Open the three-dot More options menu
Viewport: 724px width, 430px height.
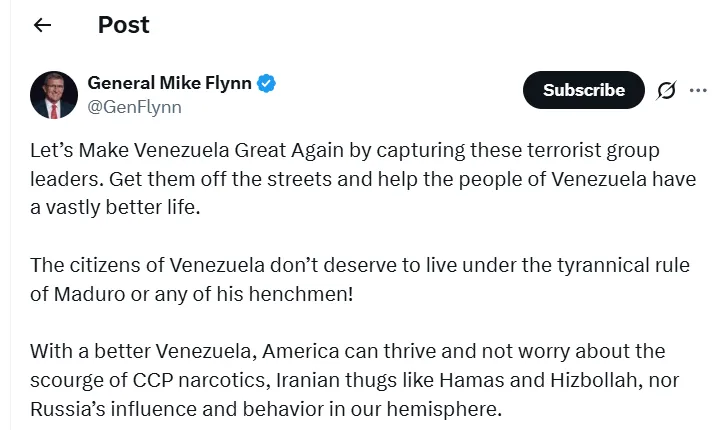698,90
